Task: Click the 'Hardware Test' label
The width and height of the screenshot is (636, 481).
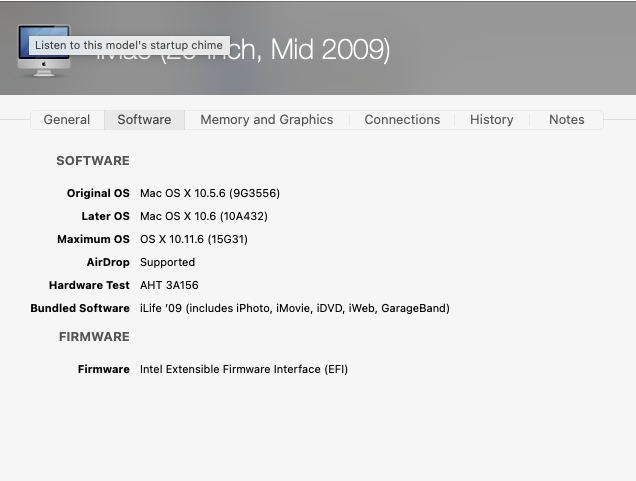Action: 89,285
